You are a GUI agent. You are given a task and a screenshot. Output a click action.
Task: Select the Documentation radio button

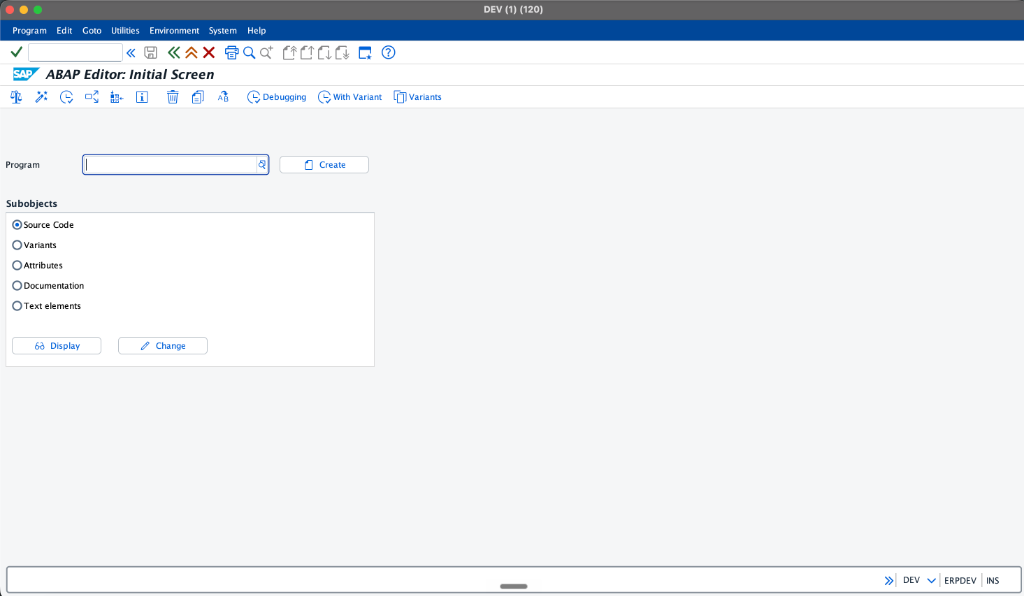pyautogui.click(x=17, y=285)
